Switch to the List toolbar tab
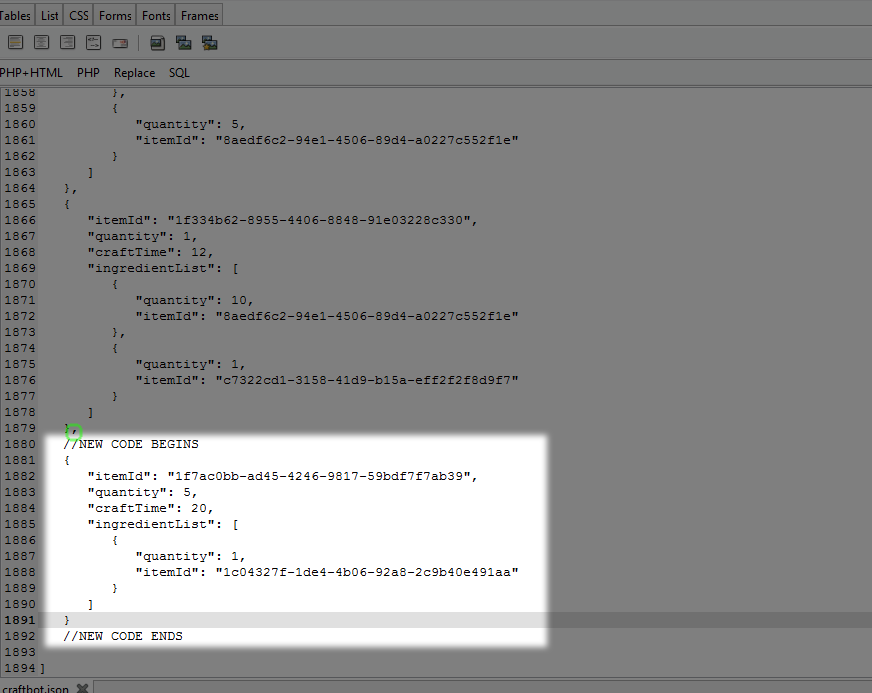Image resolution: width=872 pixels, height=693 pixels. [x=49, y=16]
